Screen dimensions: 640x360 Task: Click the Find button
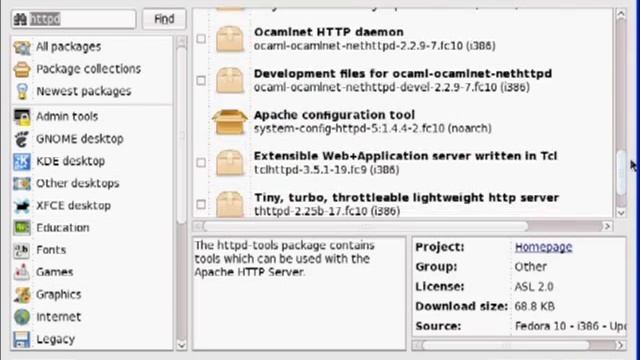click(x=164, y=19)
